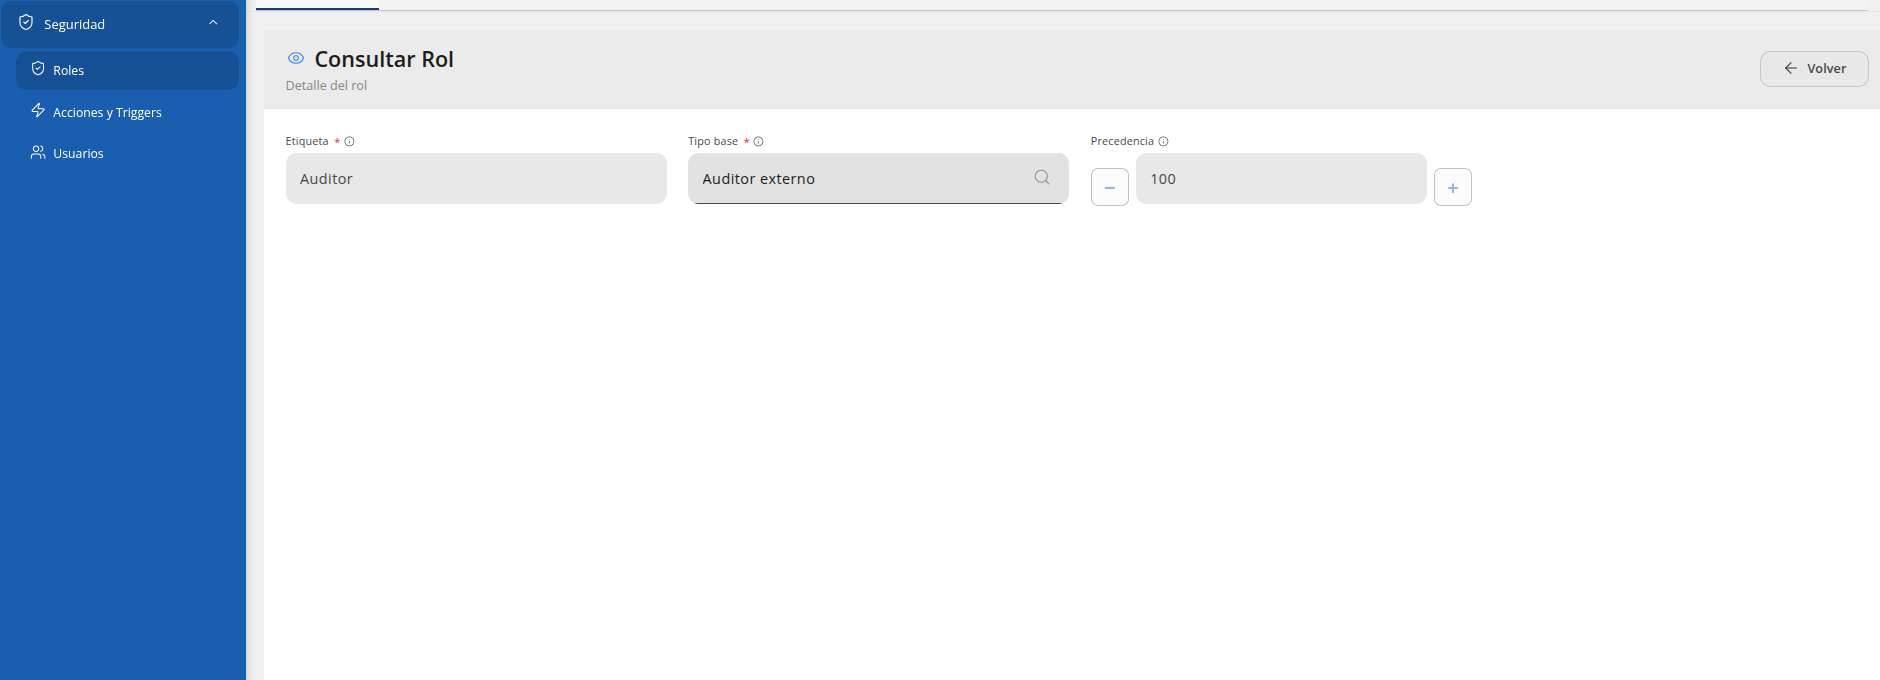Click the Roles shield icon in sidebar
This screenshot has width=1880, height=680.
tap(38, 69)
